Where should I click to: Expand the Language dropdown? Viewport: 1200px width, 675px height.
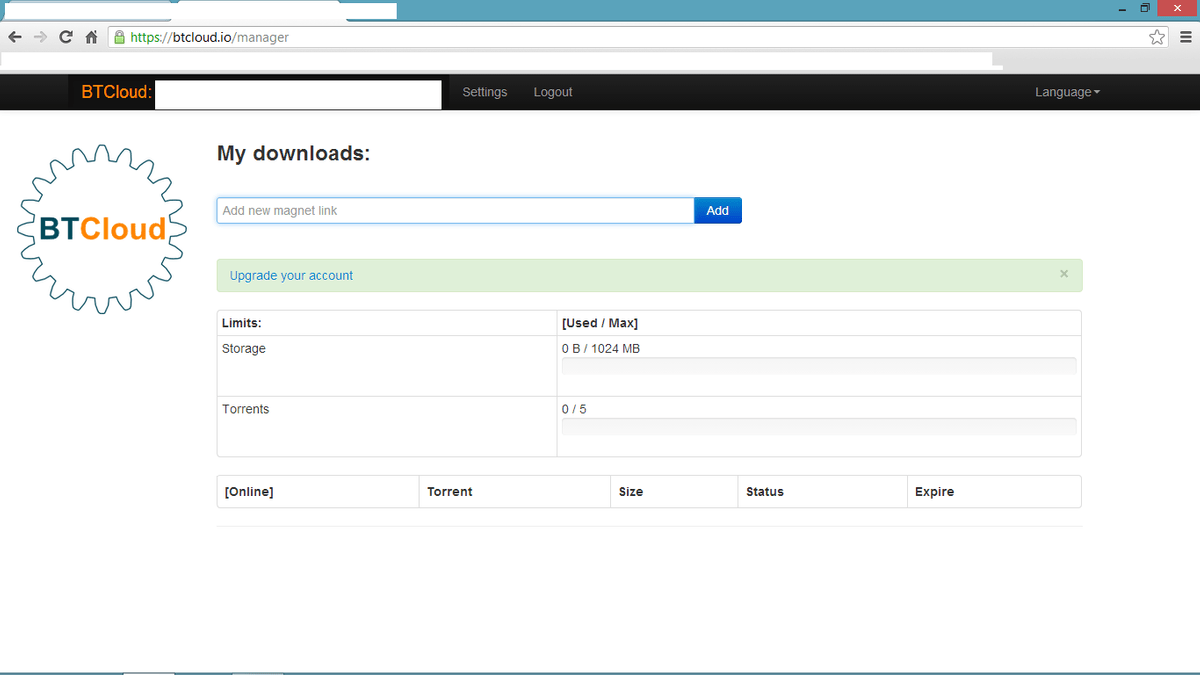point(1067,92)
